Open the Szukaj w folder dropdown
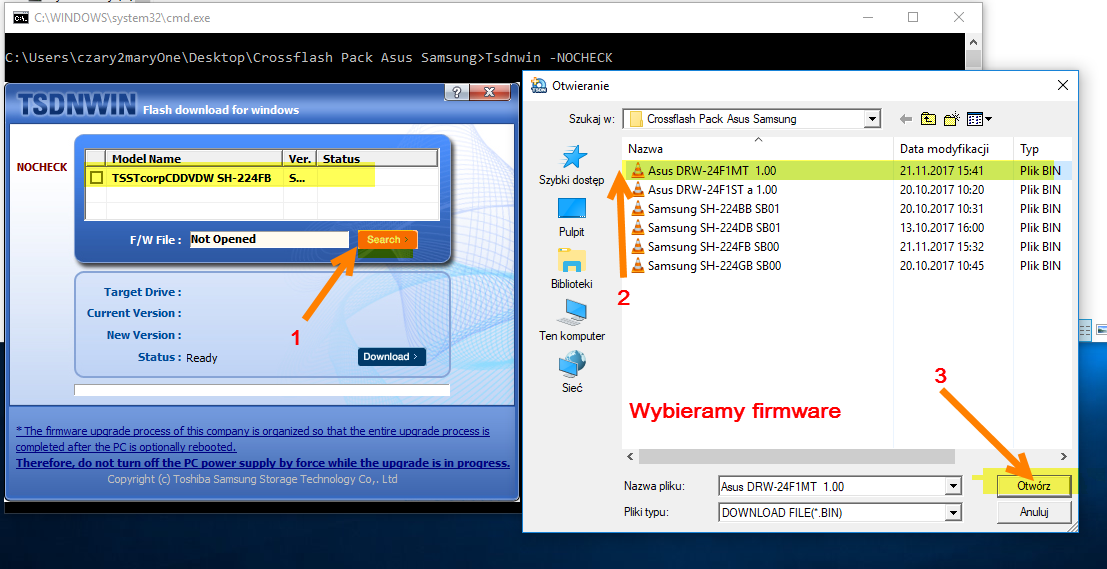 click(x=873, y=119)
